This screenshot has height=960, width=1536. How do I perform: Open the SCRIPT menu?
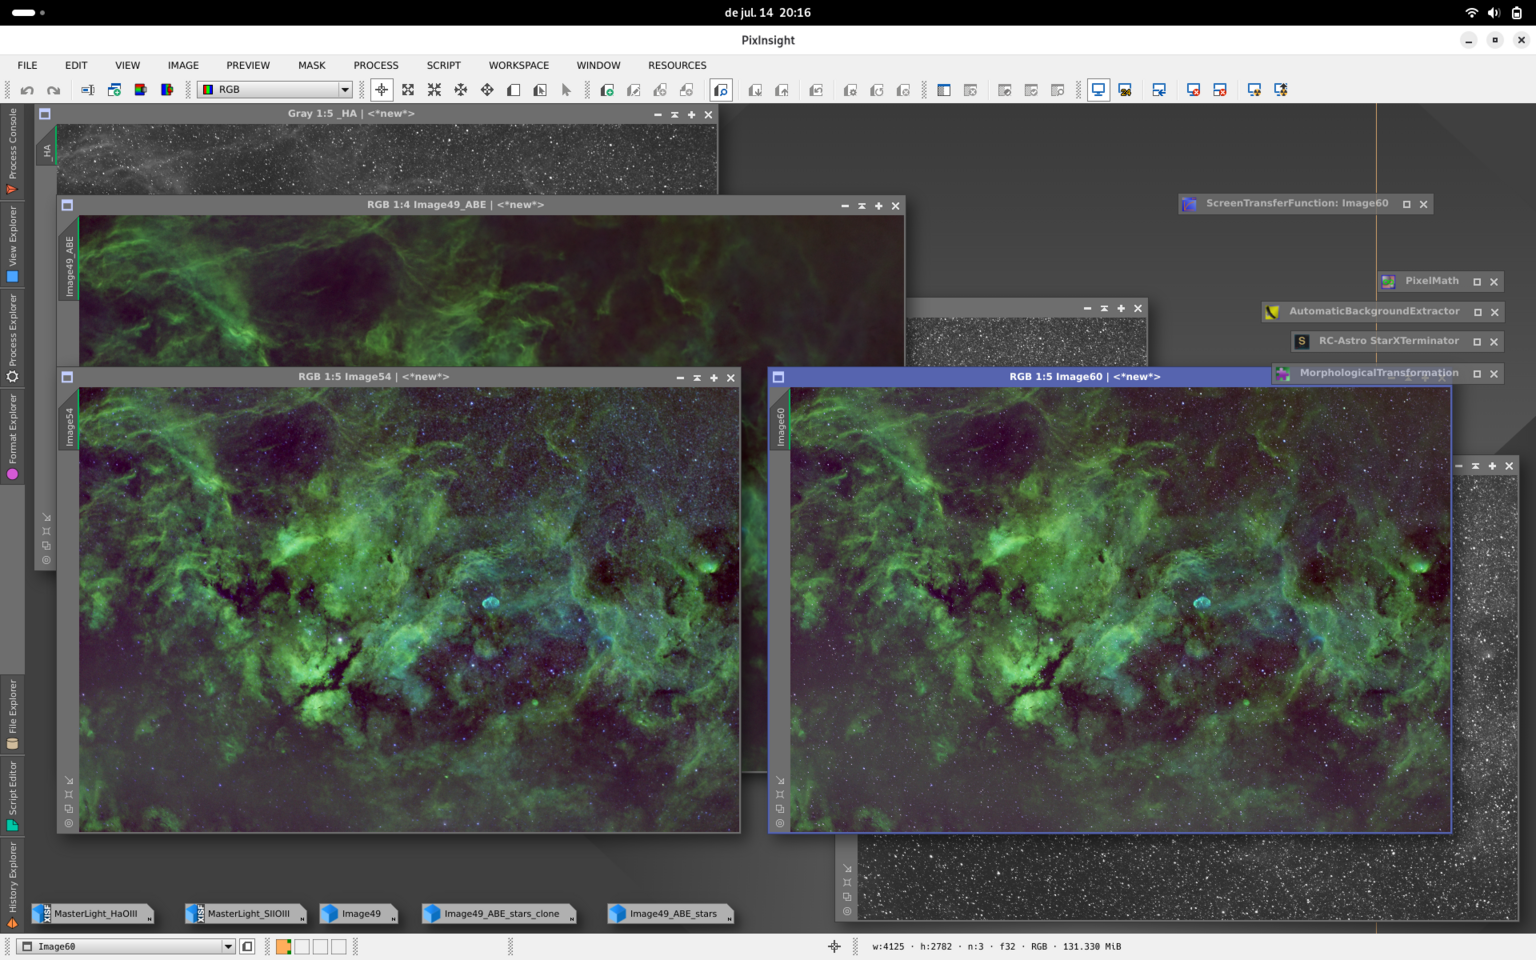point(443,65)
